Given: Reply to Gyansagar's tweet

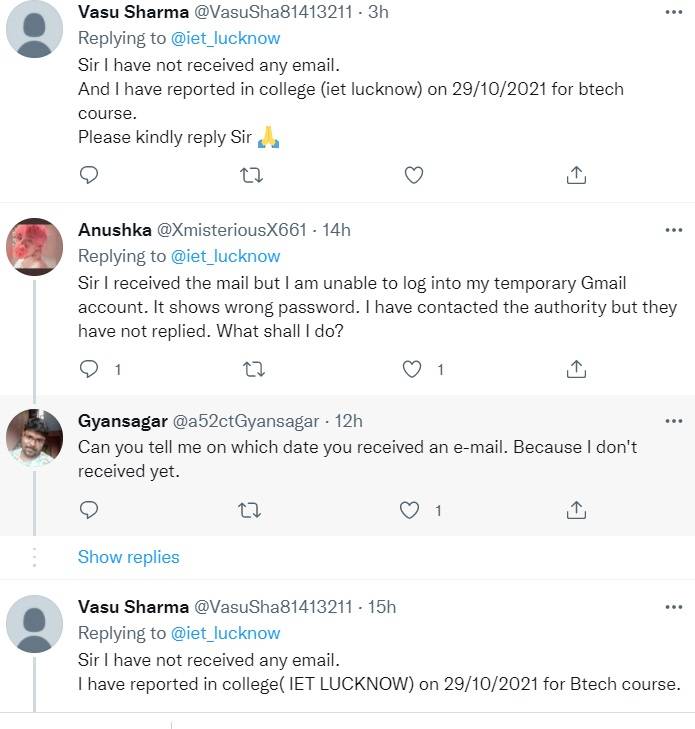Looking at the screenshot, I should [x=89, y=510].
